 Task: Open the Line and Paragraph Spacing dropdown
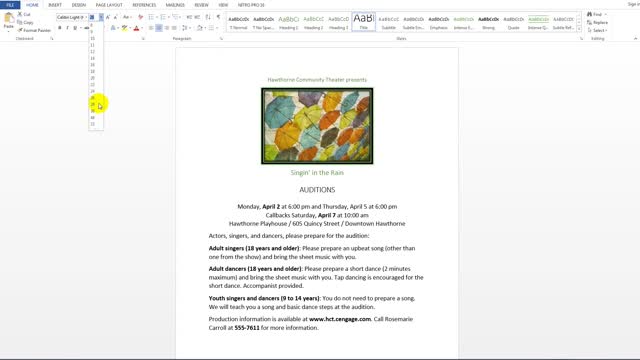point(185,28)
